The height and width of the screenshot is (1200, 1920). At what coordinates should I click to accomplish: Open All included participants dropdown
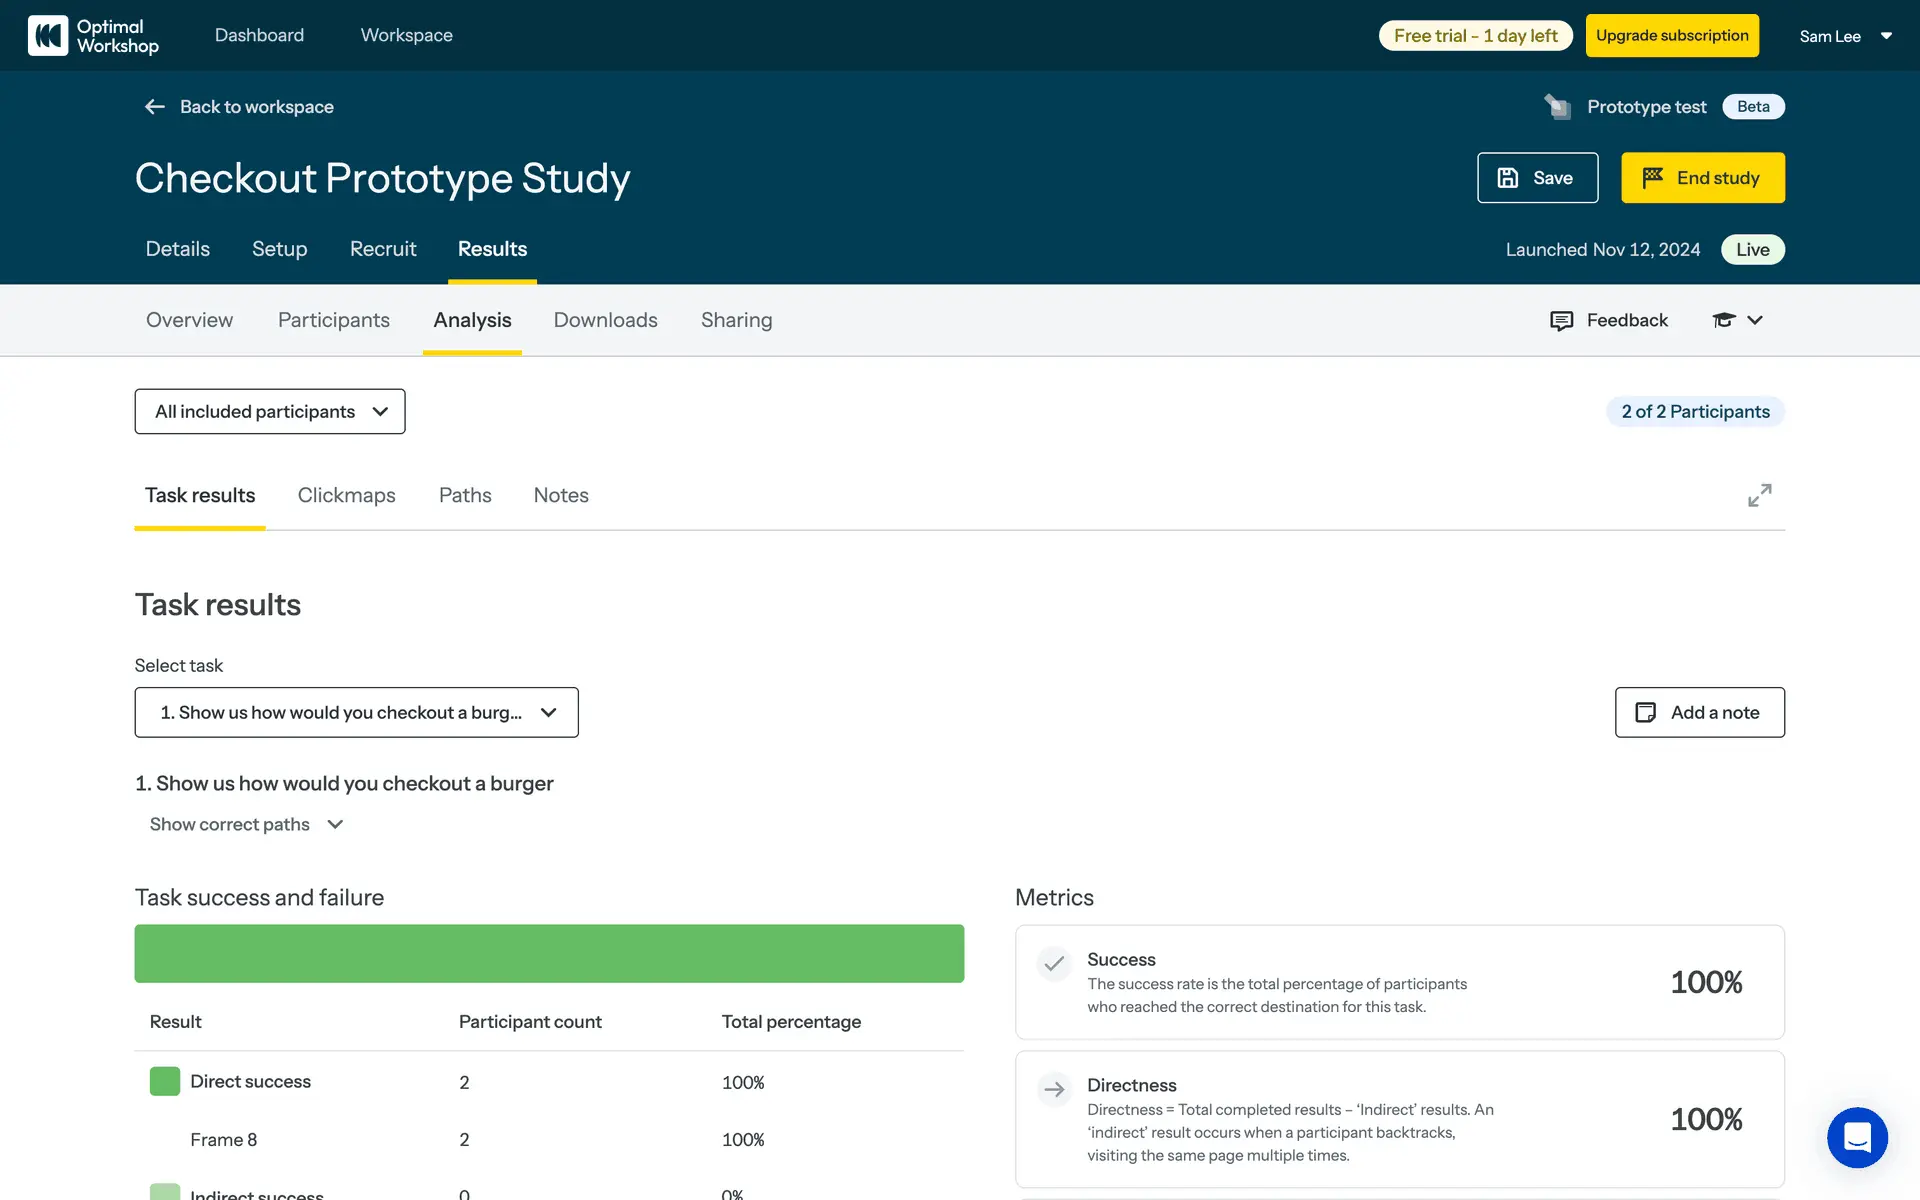pyautogui.click(x=270, y=412)
